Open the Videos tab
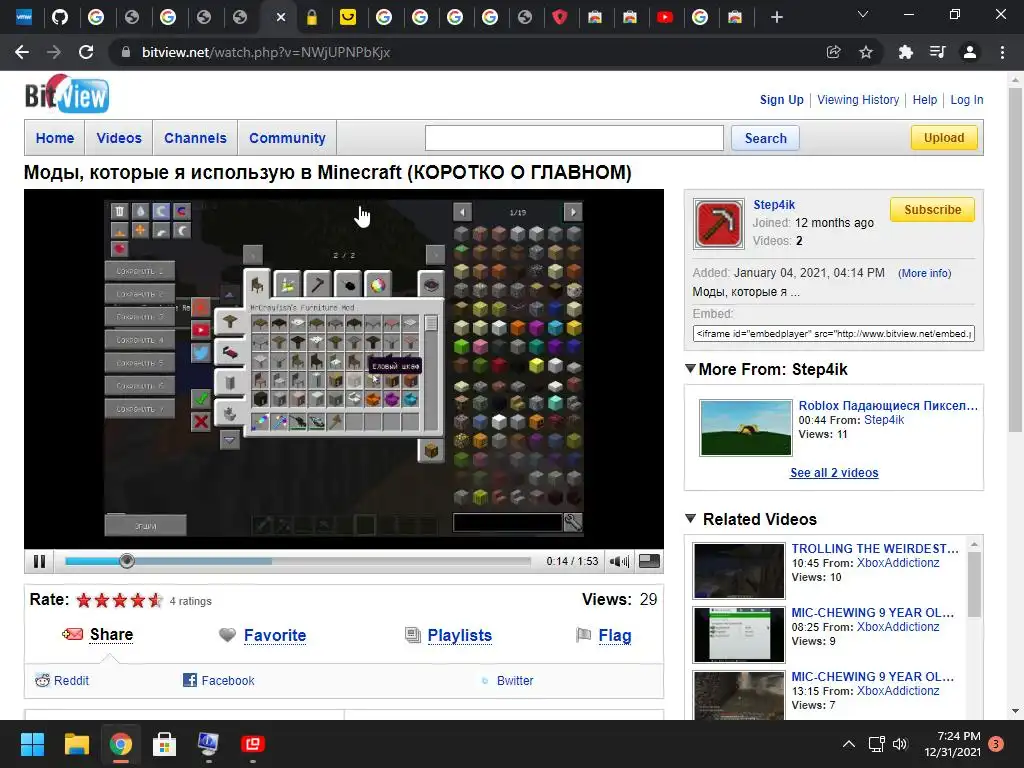1024x768 pixels. pos(119,138)
